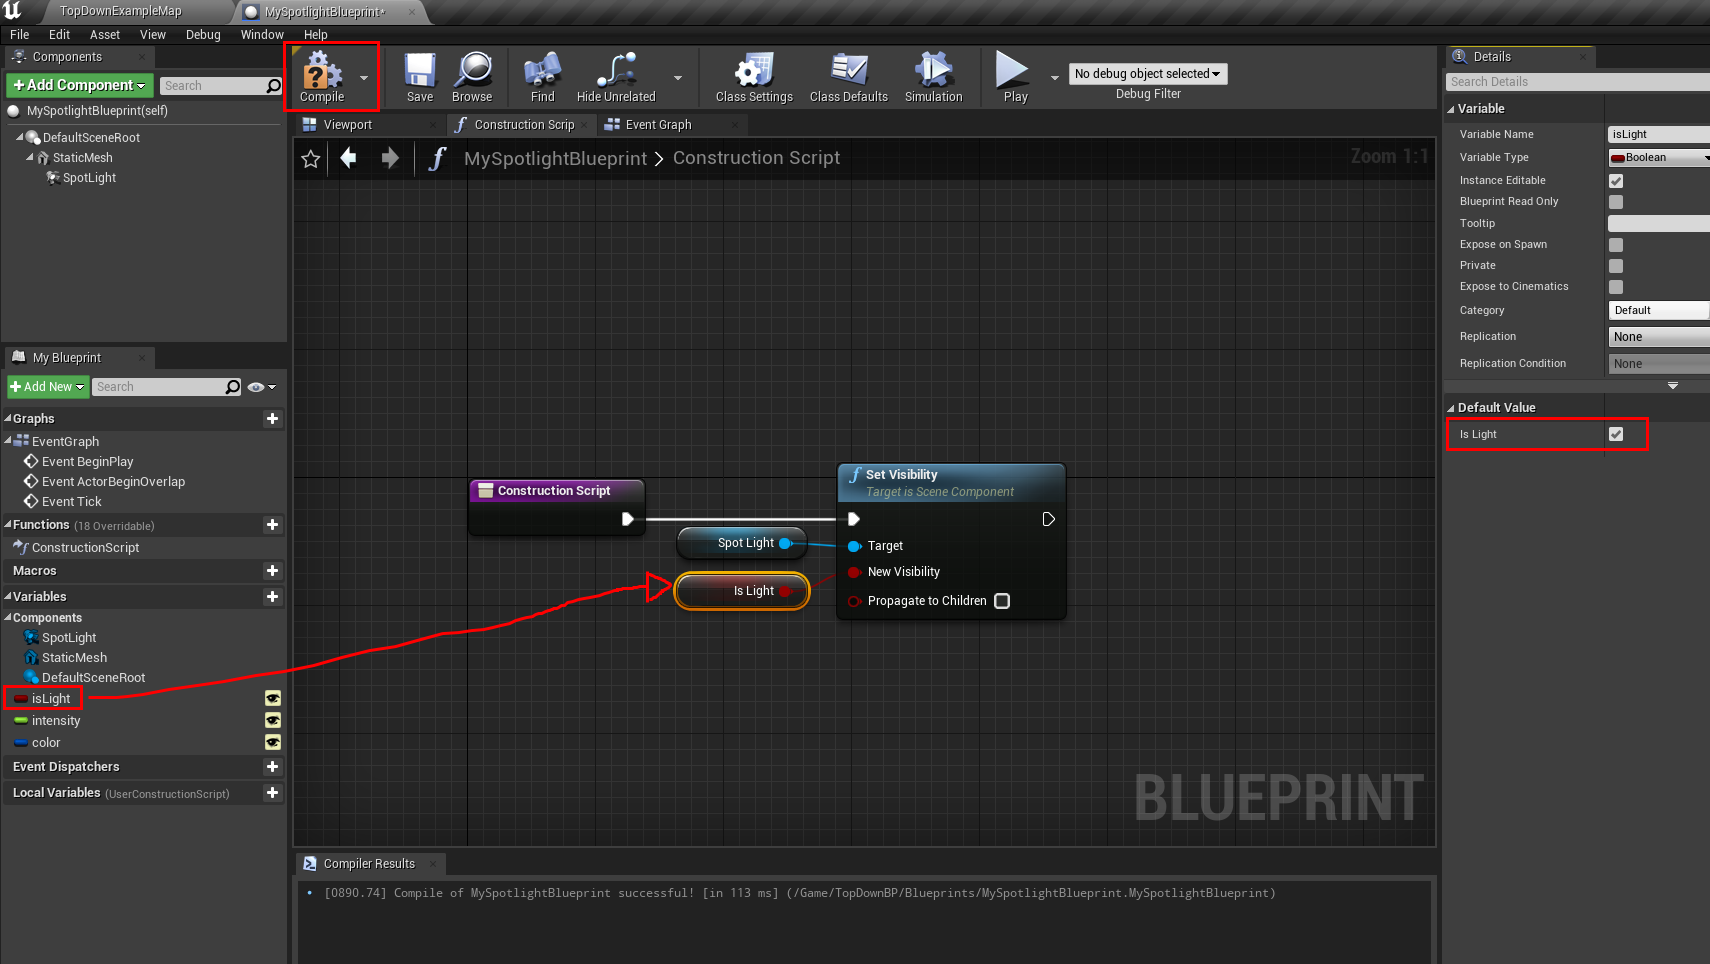Uncheck the Is Light default value
The width and height of the screenshot is (1710, 964).
(x=1616, y=434)
